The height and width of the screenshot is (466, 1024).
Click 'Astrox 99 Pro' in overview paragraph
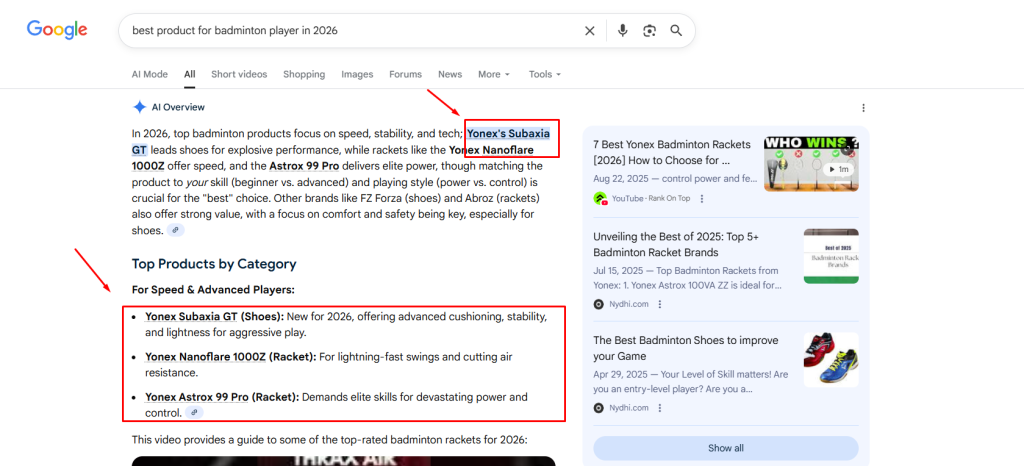[304, 166]
